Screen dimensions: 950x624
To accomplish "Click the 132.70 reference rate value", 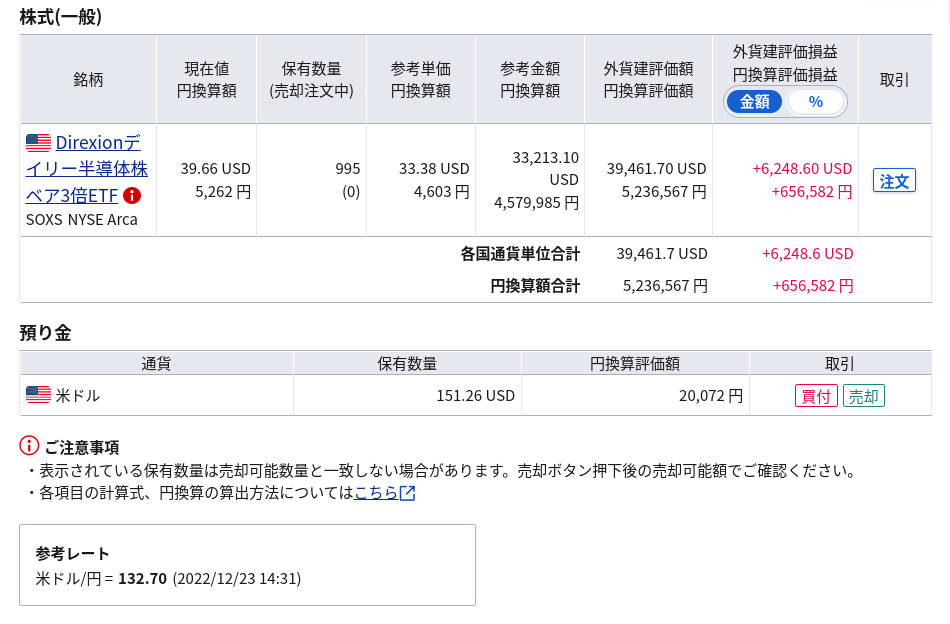I will 142,579.
